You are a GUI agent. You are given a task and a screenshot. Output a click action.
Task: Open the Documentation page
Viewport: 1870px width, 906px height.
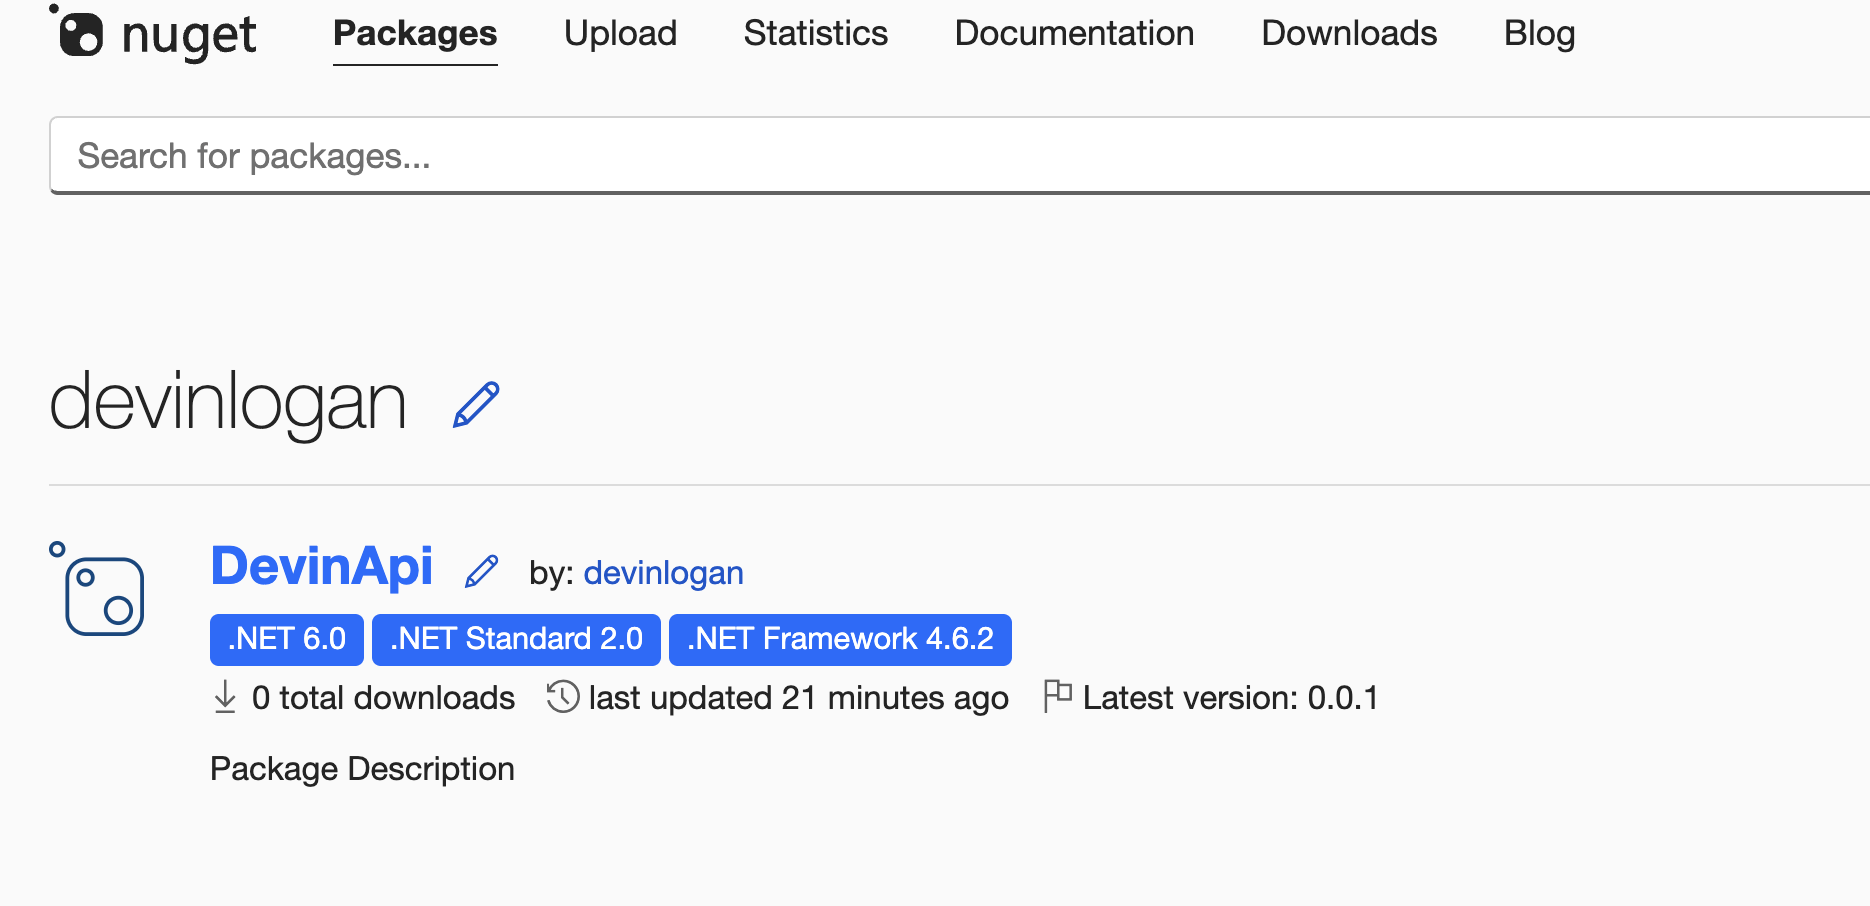point(1074,33)
